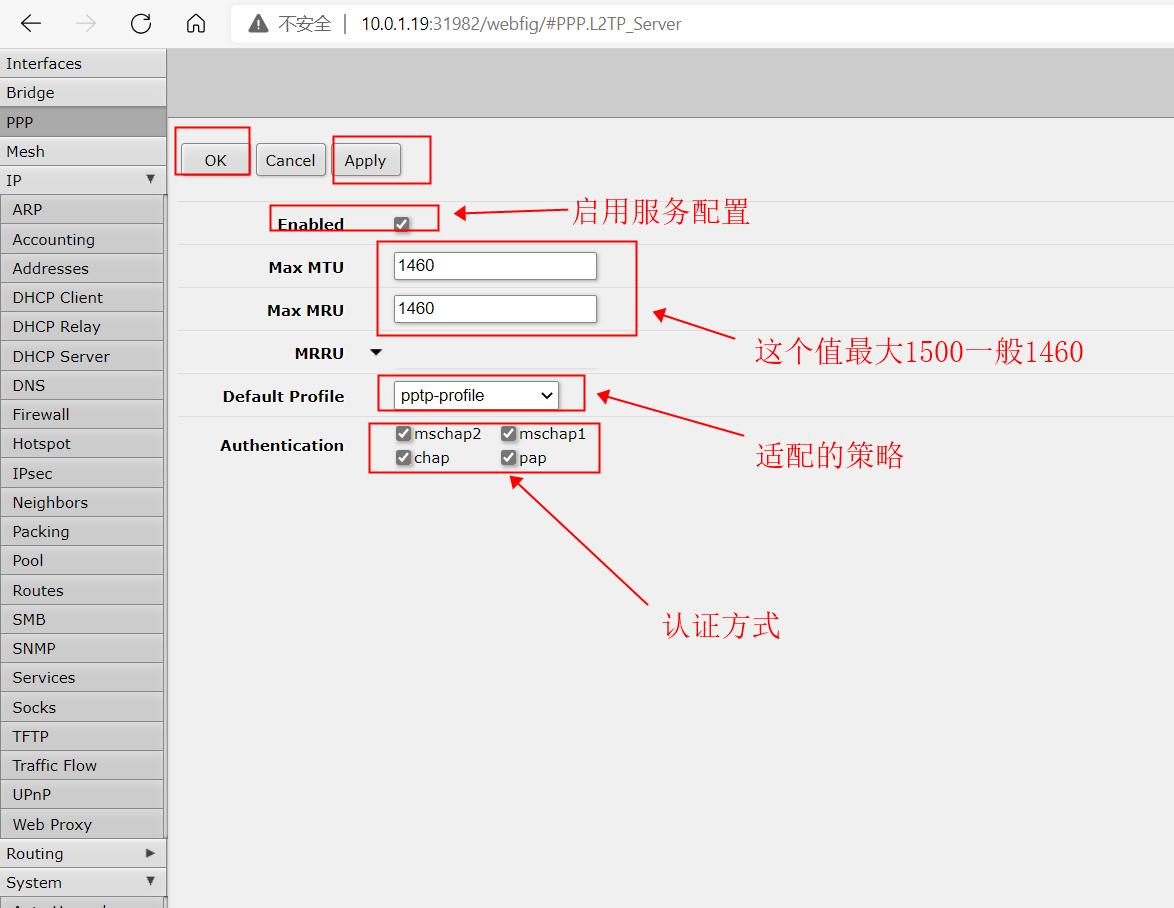Toggle the Enabled checkbox
The width and height of the screenshot is (1174, 908).
(401, 224)
